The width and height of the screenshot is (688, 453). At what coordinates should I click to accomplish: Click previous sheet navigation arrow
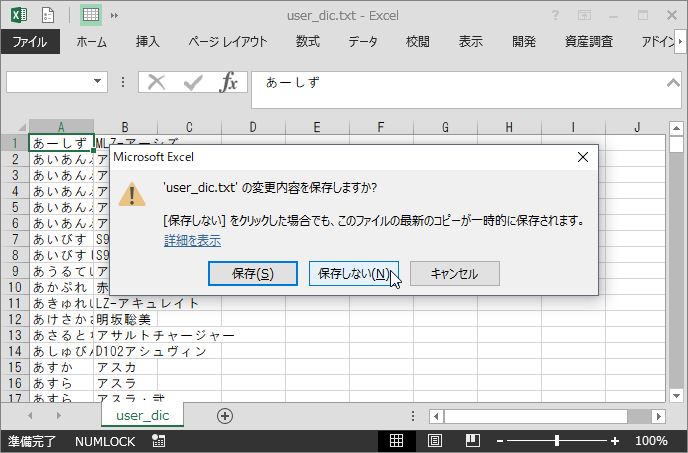click(x=30, y=415)
